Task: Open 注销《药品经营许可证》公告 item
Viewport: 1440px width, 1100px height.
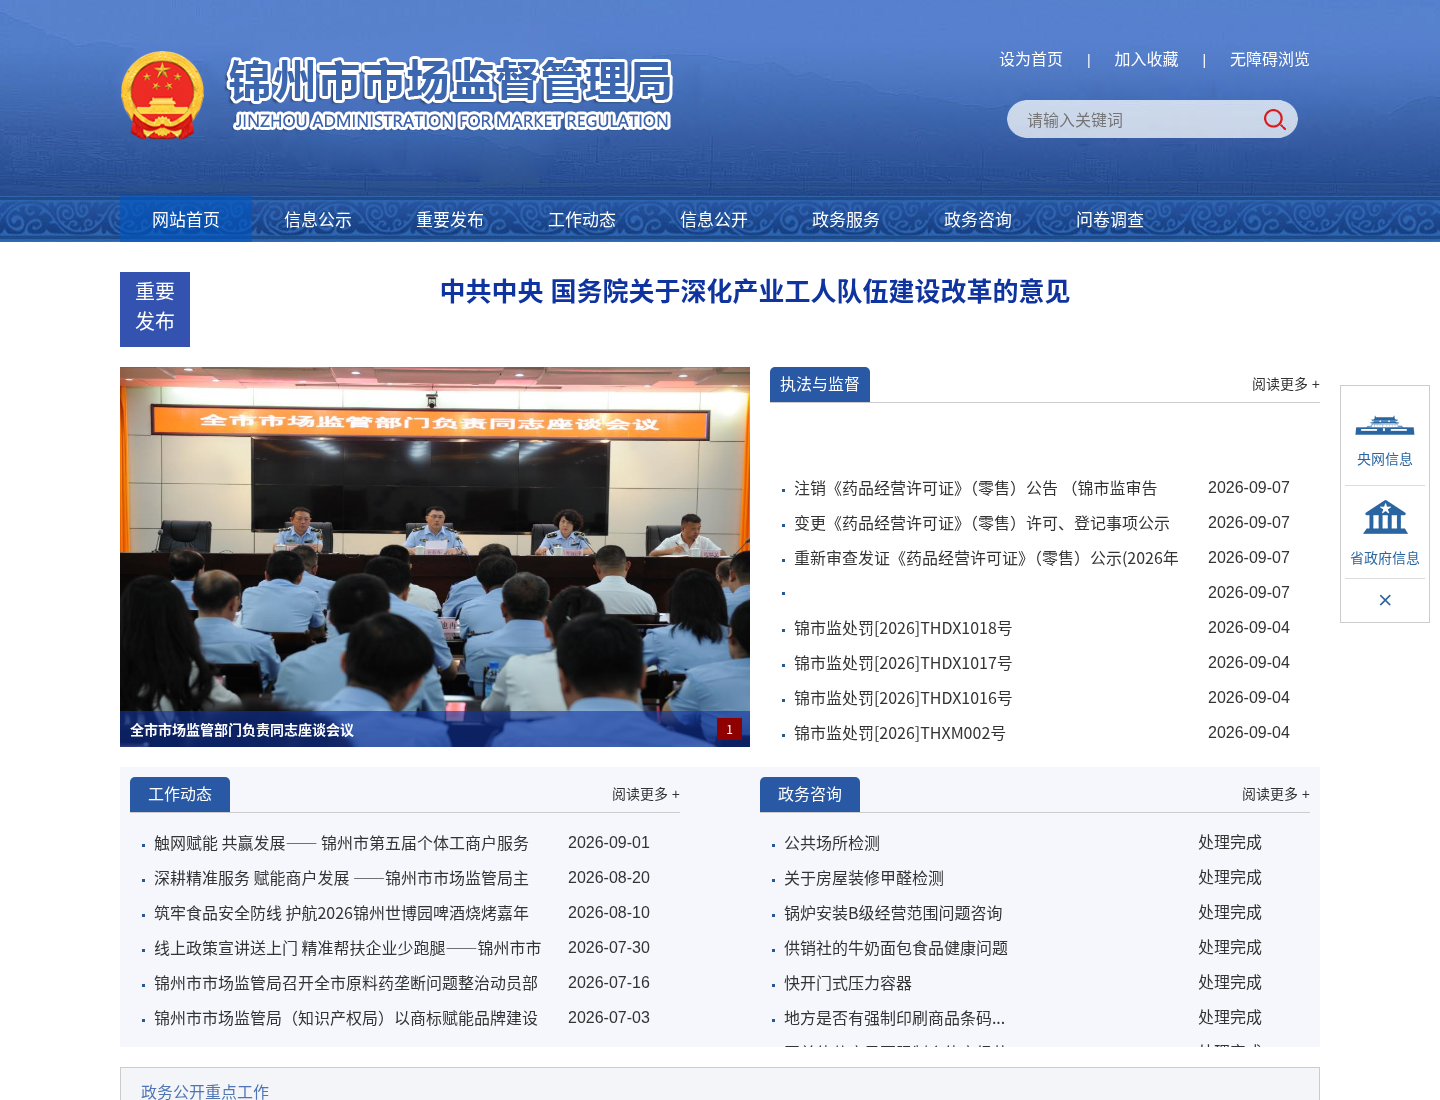Action: pyautogui.click(x=975, y=488)
